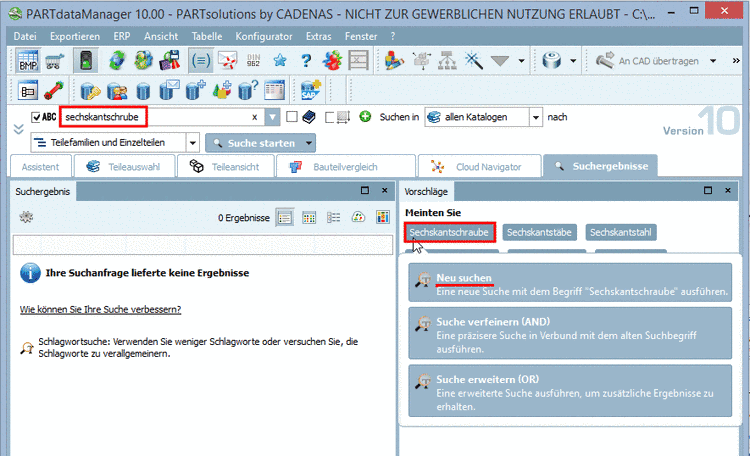Click the blue star favorites icon
The height and width of the screenshot is (456, 750).
pos(280,61)
